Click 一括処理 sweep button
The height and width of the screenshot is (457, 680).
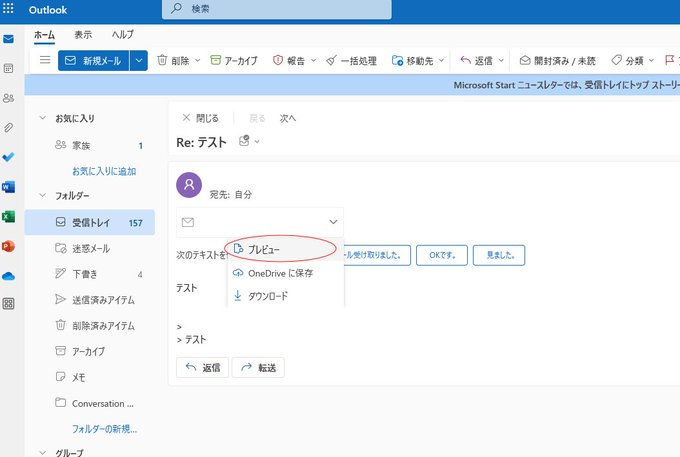click(x=352, y=60)
